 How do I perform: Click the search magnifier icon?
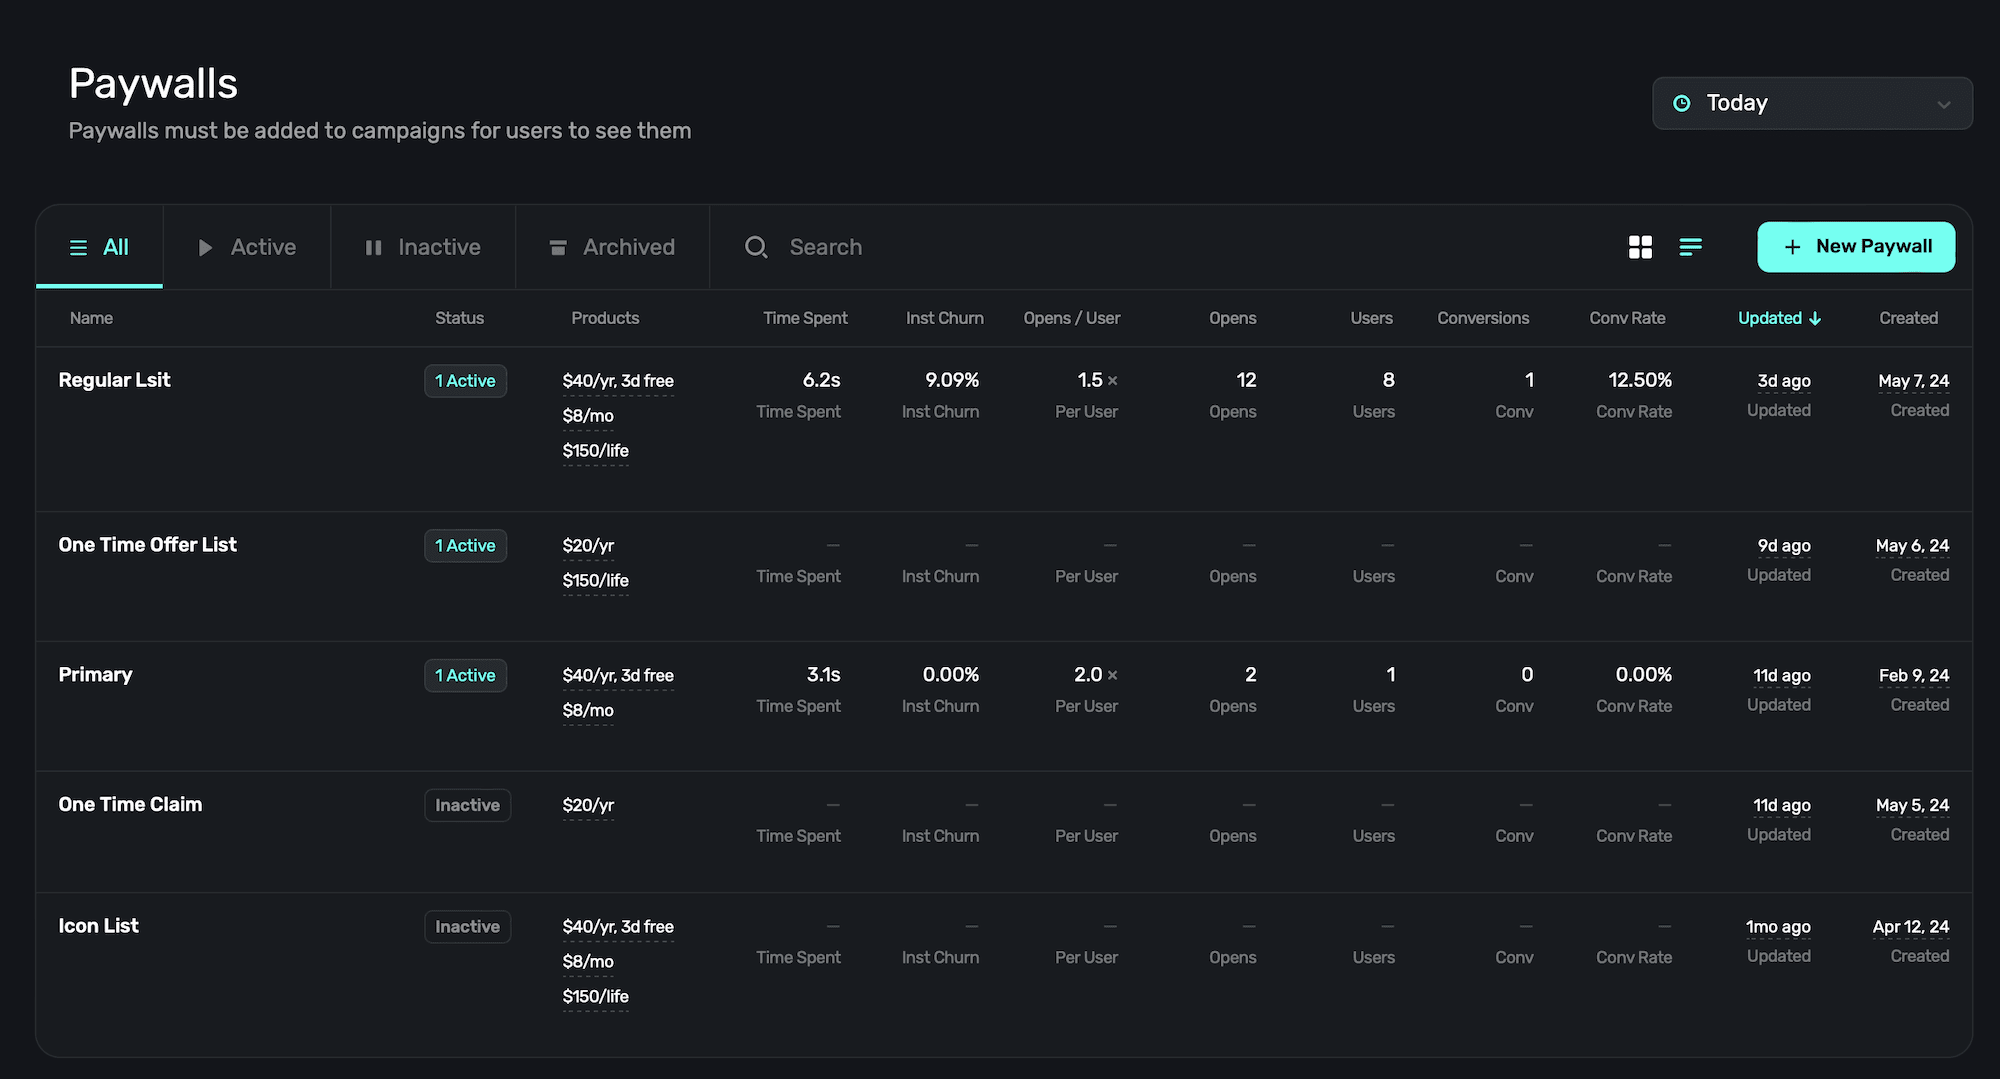point(756,247)
